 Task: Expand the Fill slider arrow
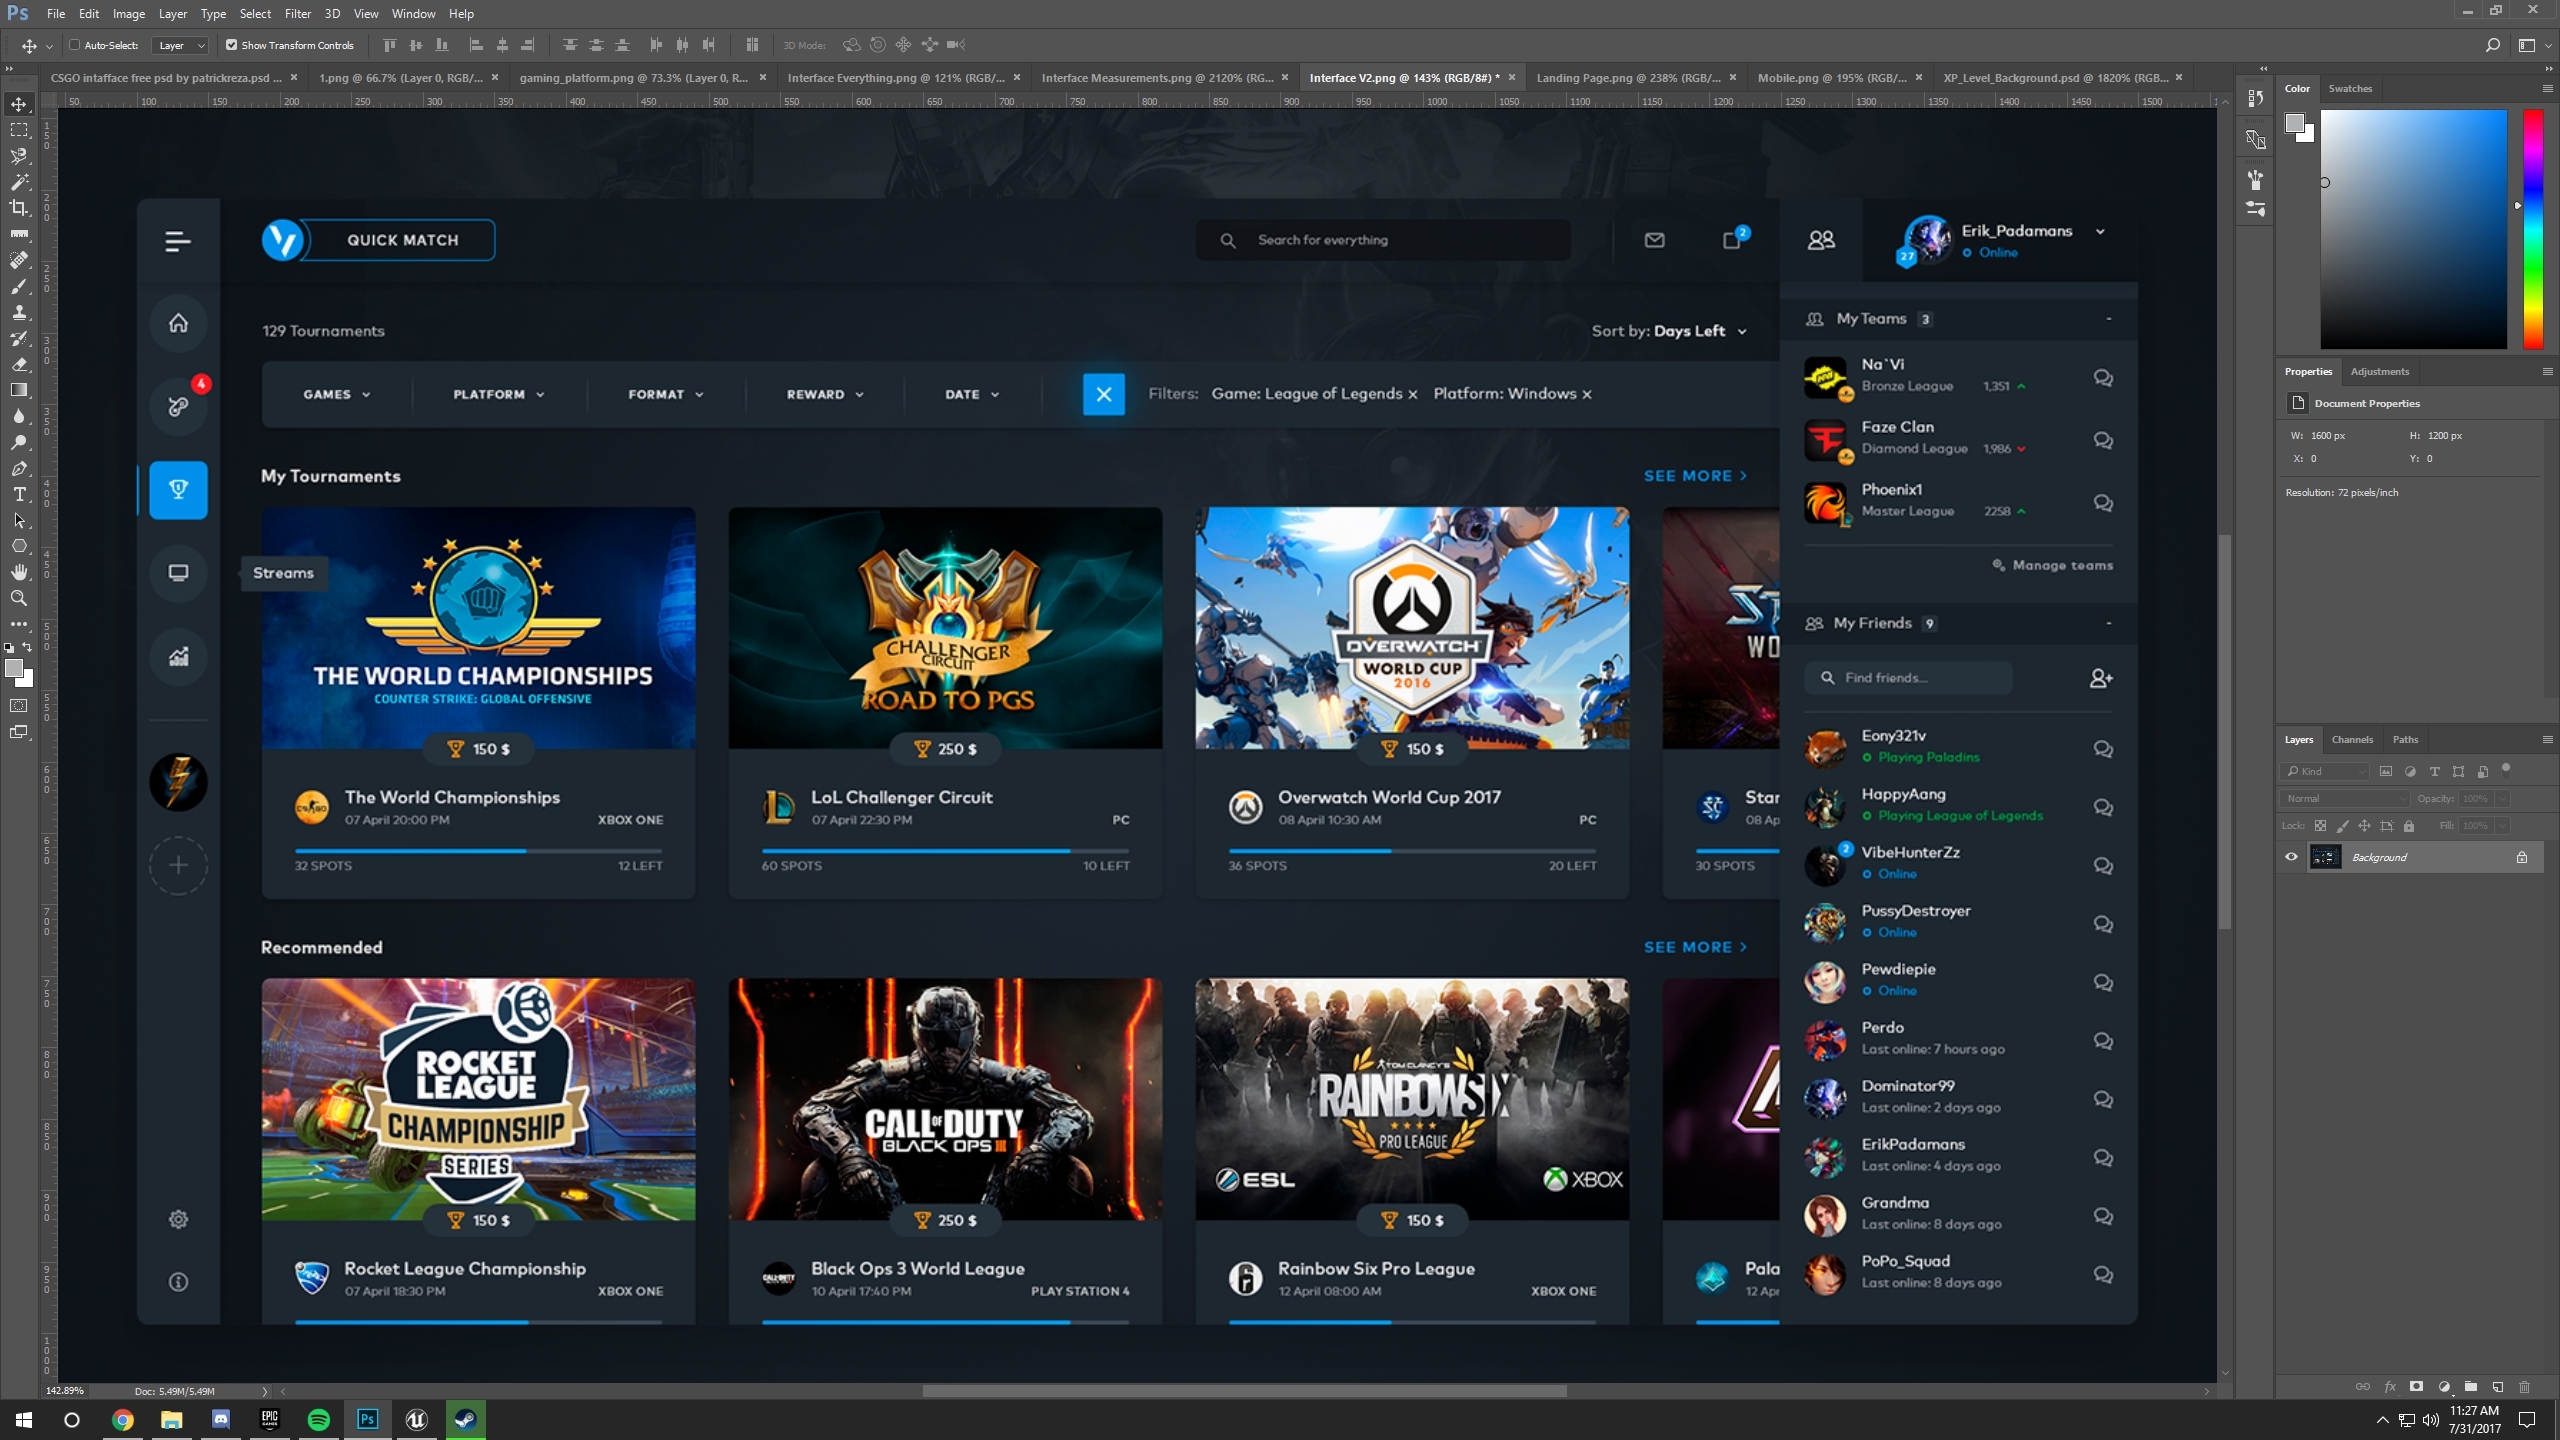click(2502, 825)
